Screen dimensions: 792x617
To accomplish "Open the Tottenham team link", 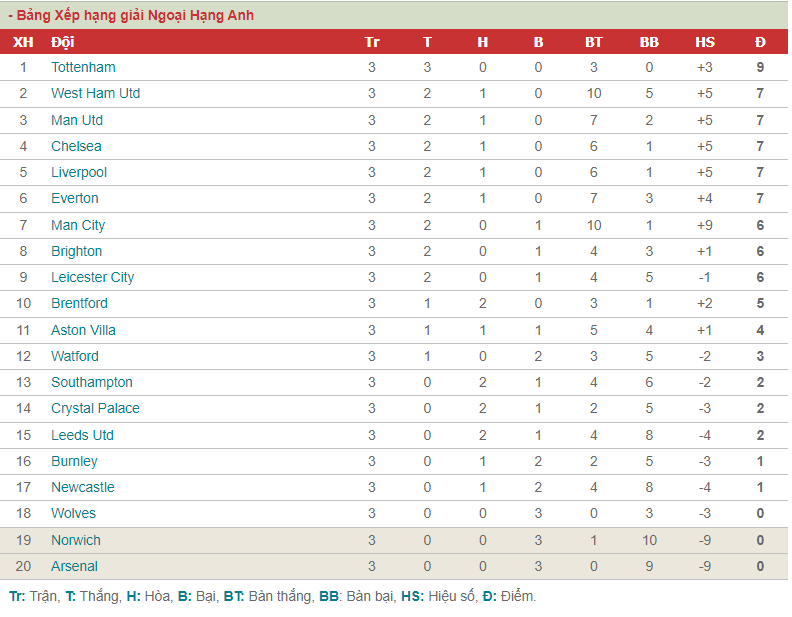I will click(83, 67).
